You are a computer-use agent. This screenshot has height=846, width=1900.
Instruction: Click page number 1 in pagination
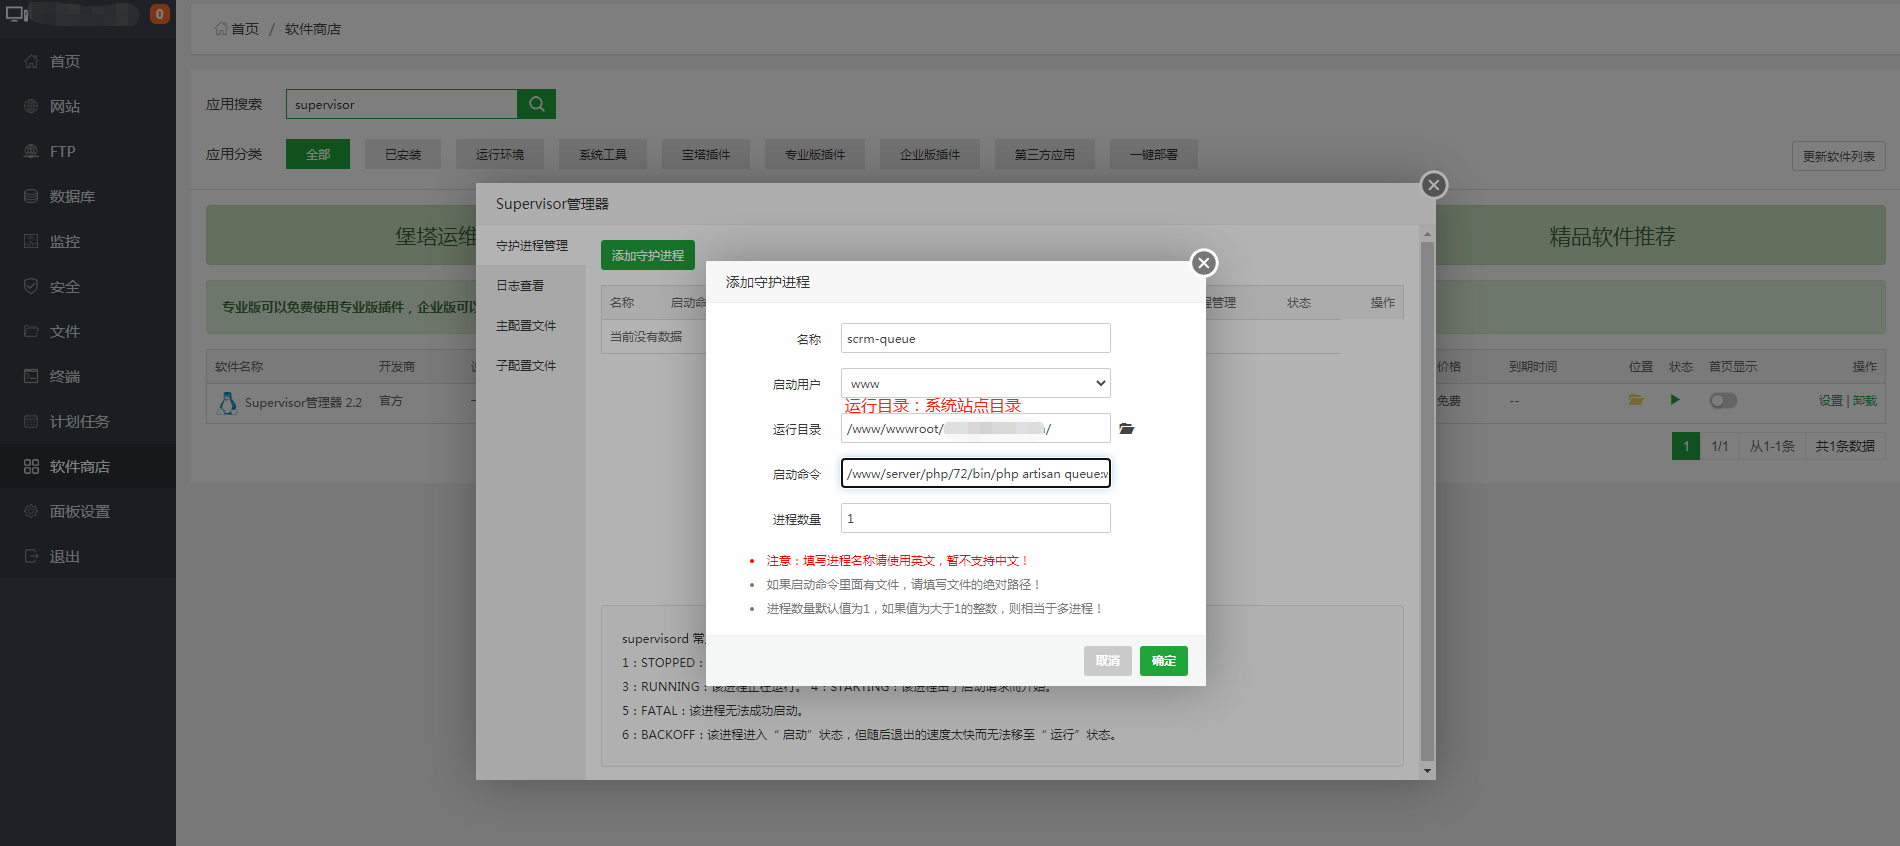tap(1686, 446)
